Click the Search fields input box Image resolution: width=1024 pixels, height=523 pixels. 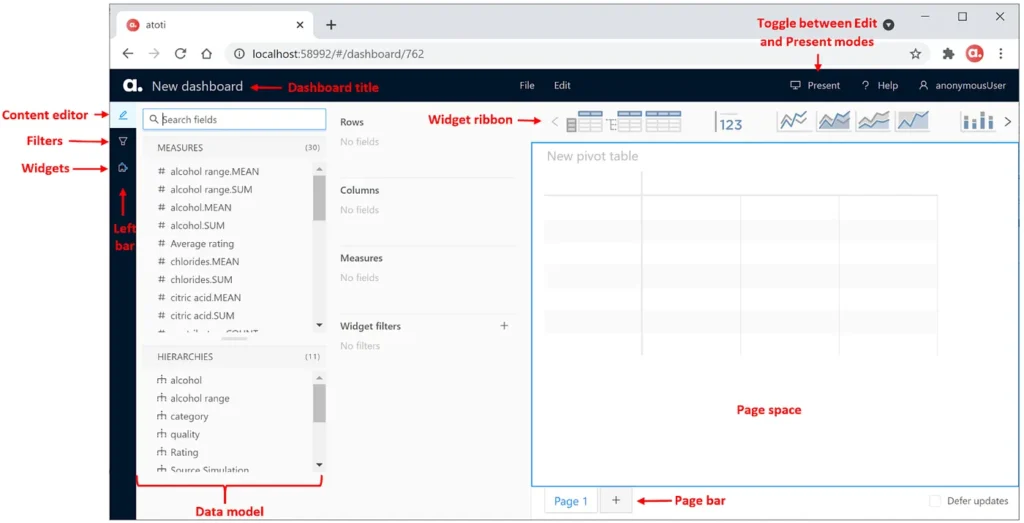pyautogui.click(x=234, y=119)
